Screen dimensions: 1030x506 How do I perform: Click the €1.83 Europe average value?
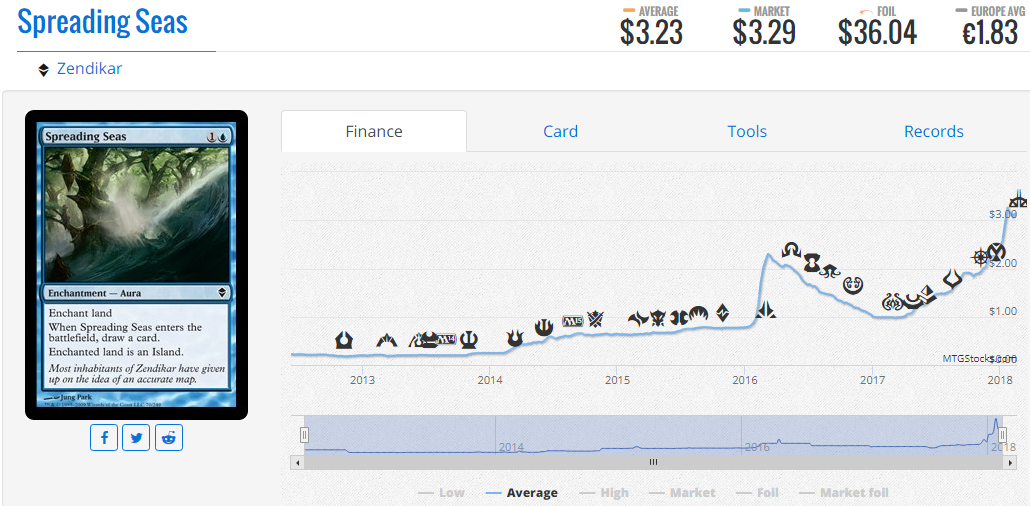(x=989, y=32)
